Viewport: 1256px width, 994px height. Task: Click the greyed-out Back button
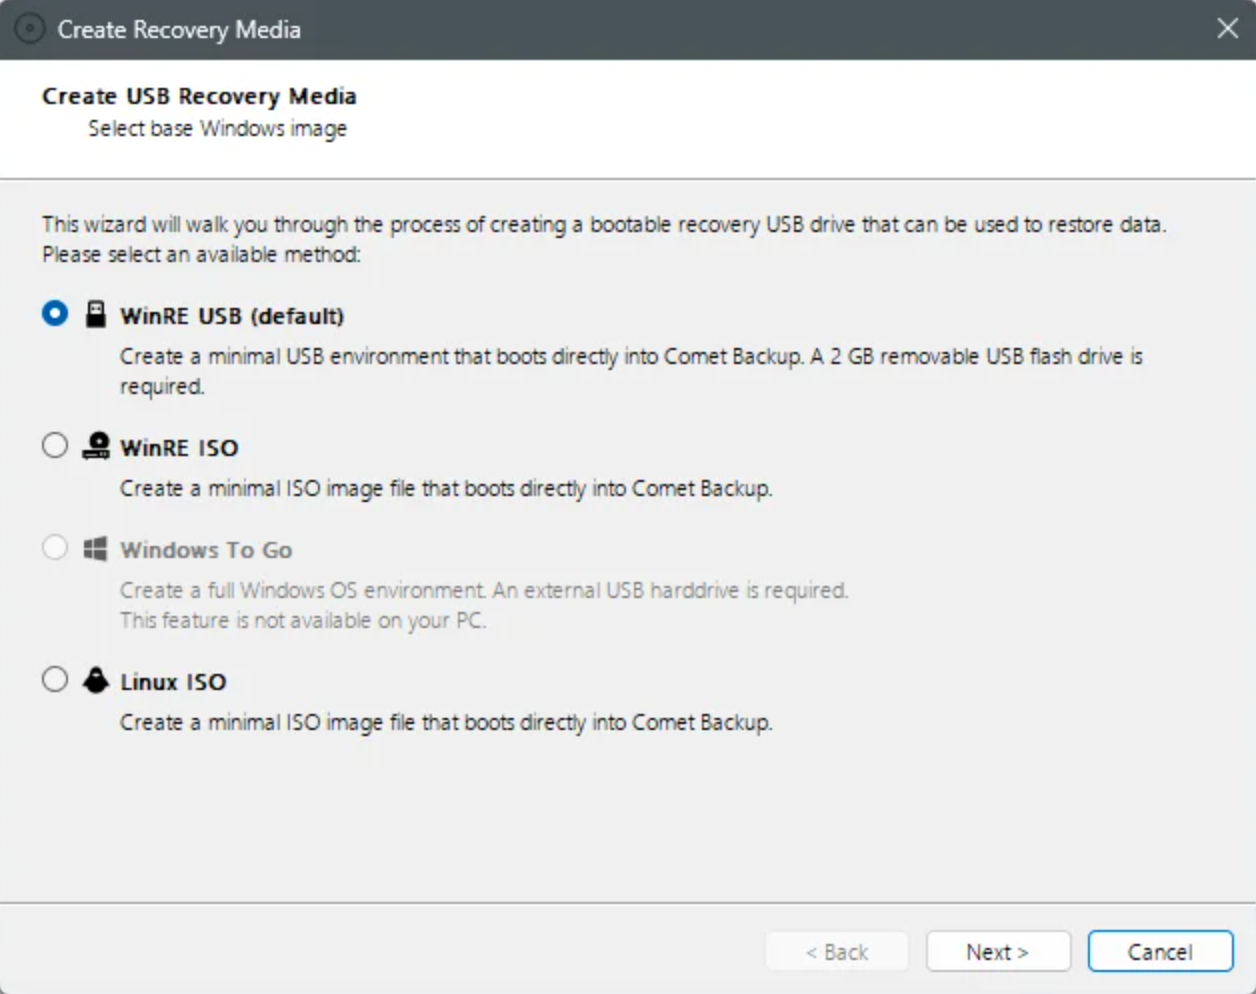[837, 952]
